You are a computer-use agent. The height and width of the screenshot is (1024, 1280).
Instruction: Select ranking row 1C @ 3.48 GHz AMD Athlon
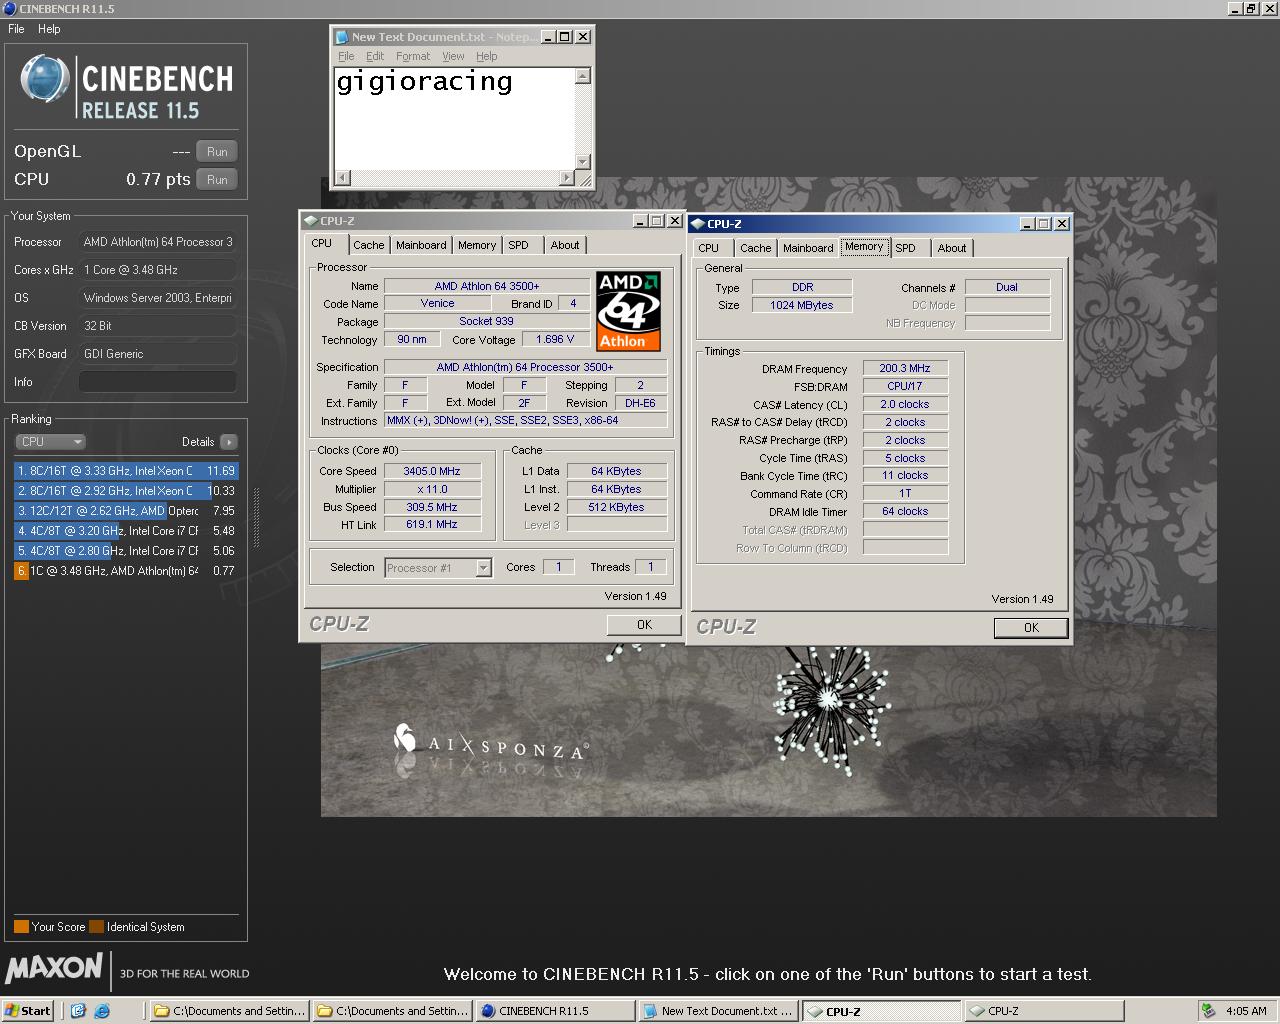(x=126, y=571)
